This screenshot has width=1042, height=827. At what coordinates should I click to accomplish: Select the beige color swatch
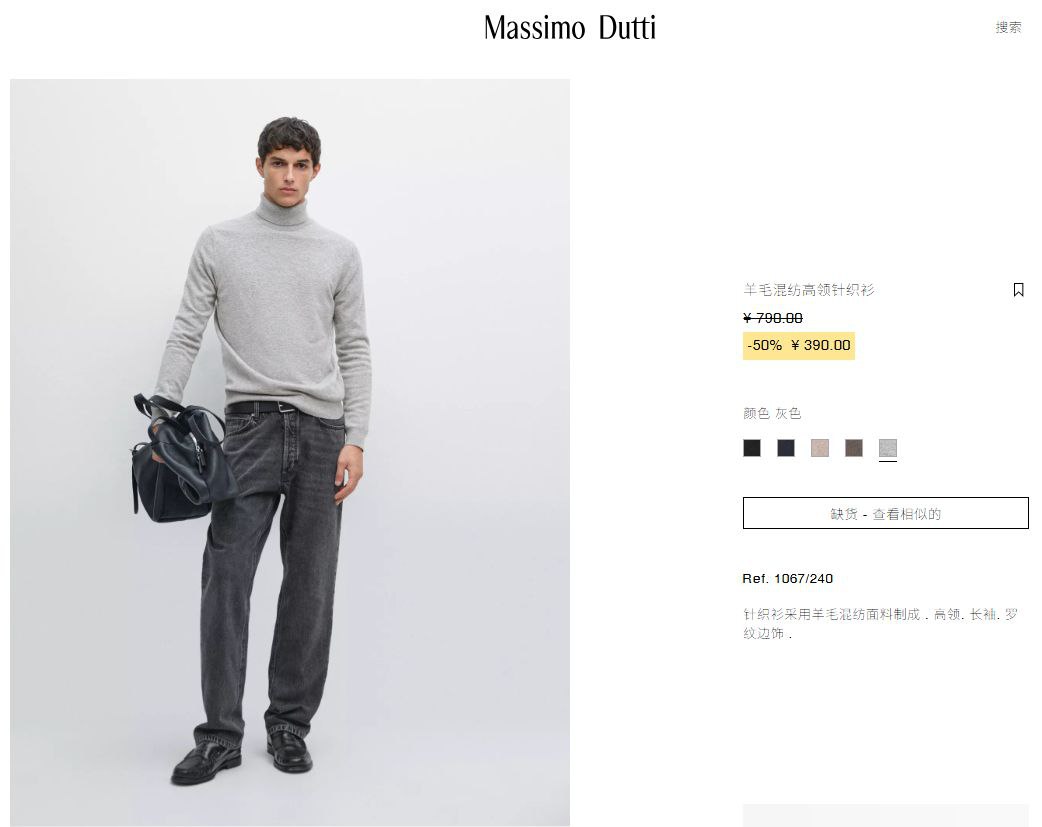tap(819, 447)
